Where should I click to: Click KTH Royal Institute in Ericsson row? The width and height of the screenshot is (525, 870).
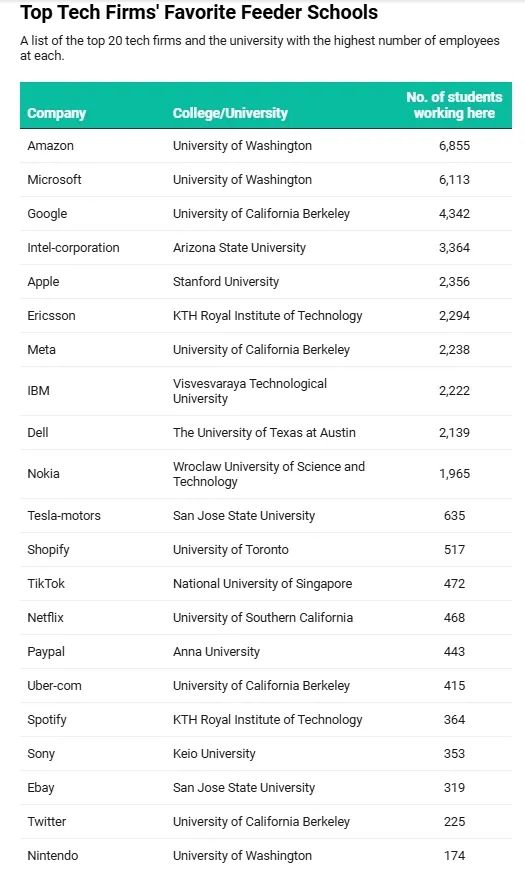[x=267, y=316]
